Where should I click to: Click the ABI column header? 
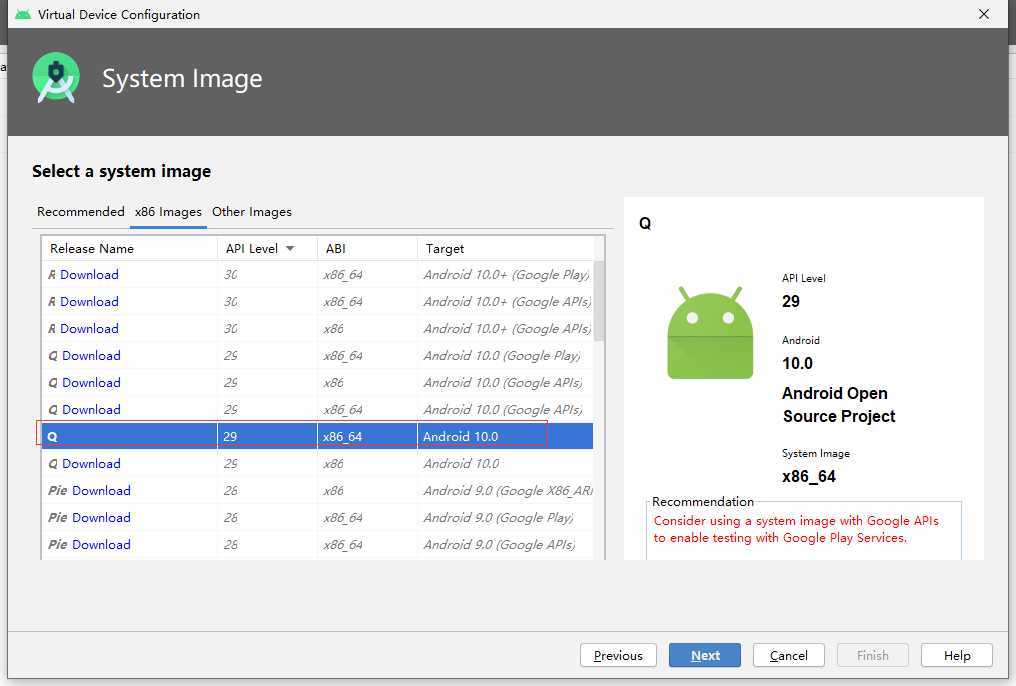(x=336, y=248)
